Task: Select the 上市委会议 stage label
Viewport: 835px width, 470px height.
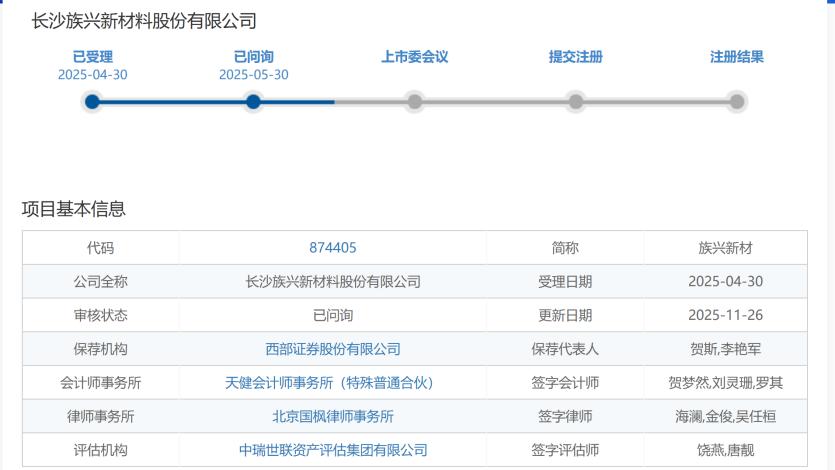Action: point(414,57)
